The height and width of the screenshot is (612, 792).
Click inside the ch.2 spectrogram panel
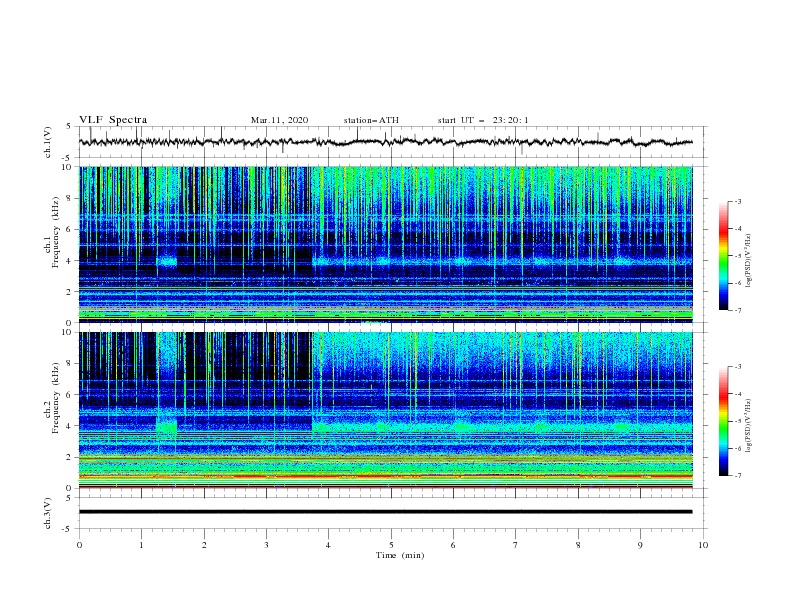click(385, 410)
